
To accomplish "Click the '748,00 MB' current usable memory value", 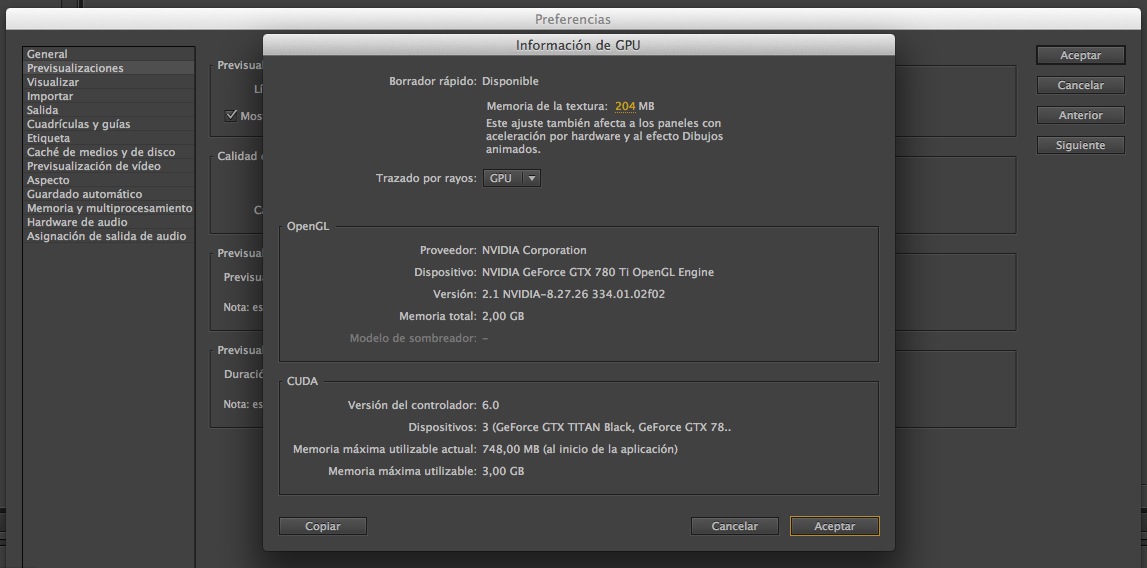I will 511,449.
